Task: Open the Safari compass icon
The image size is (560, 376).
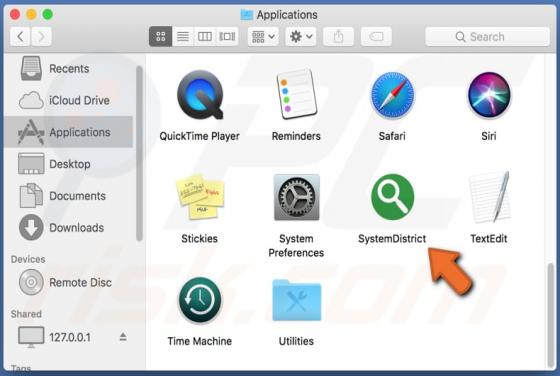Action: pos(392,95)
